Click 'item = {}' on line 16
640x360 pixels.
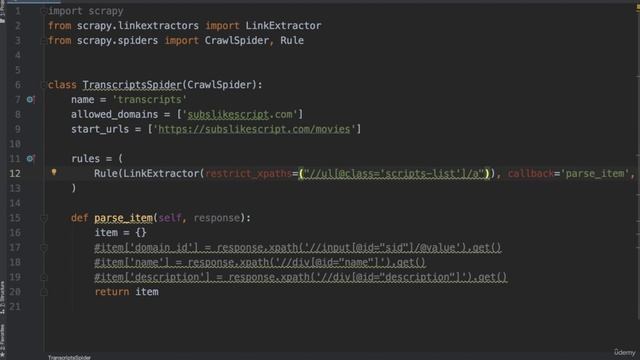point(120,233)
